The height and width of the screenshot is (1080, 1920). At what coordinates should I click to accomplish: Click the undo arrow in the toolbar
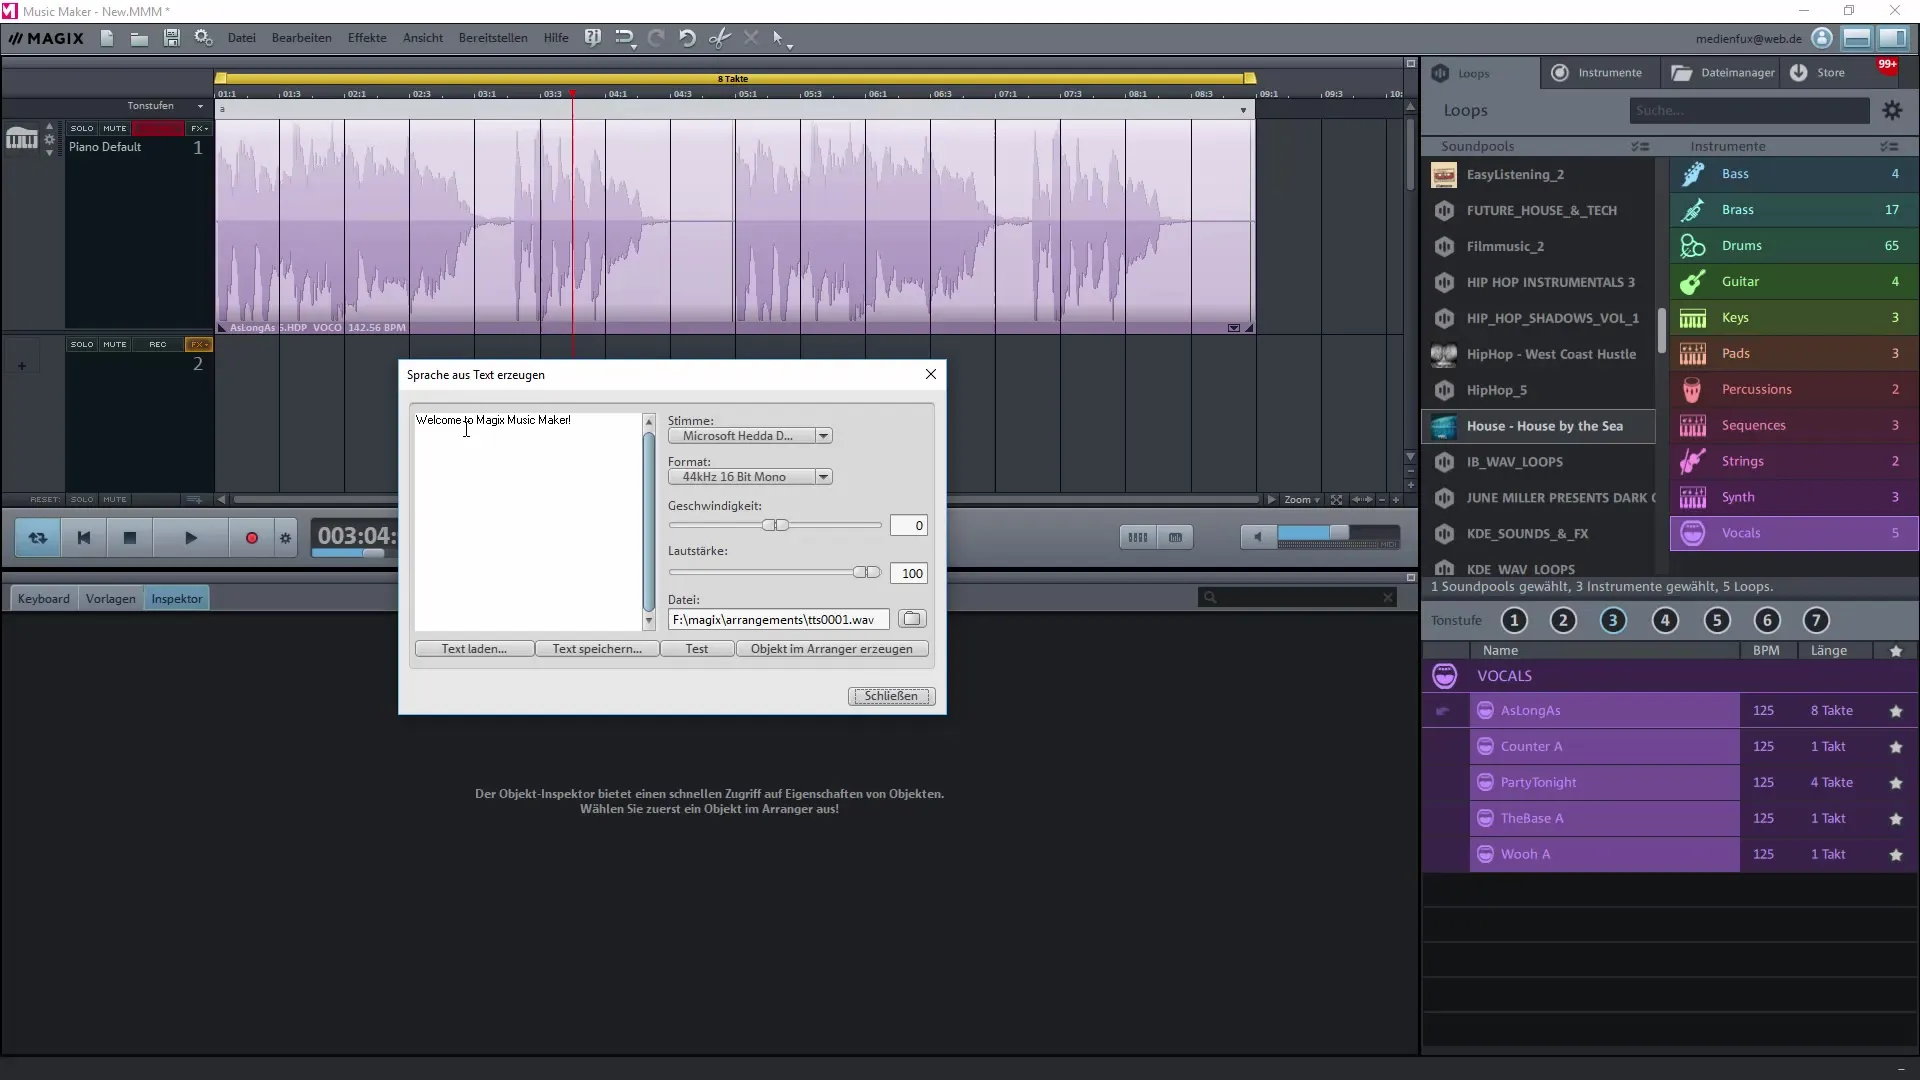(x=687, y=38)
